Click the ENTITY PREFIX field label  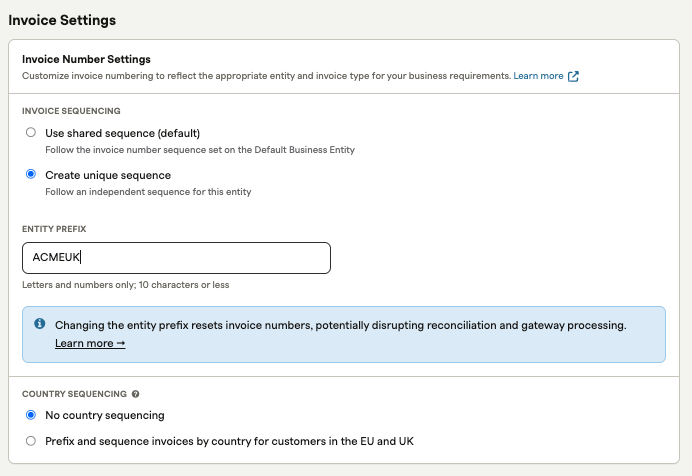(54, 229)
